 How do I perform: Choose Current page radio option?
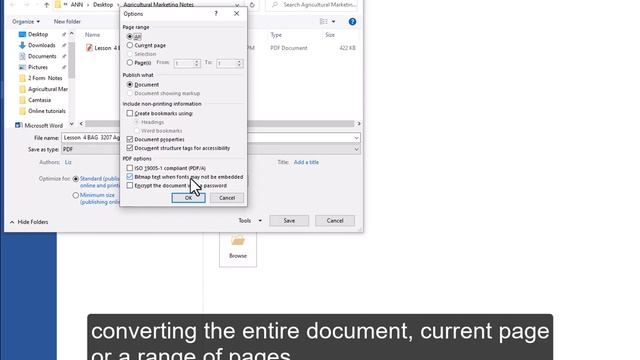click(130, 45)
